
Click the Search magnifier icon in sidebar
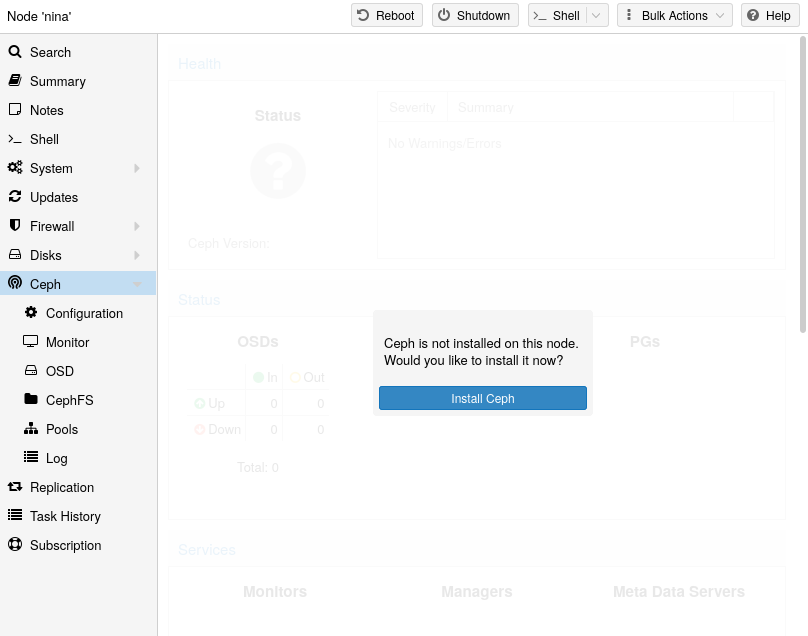tap(15, 52)
